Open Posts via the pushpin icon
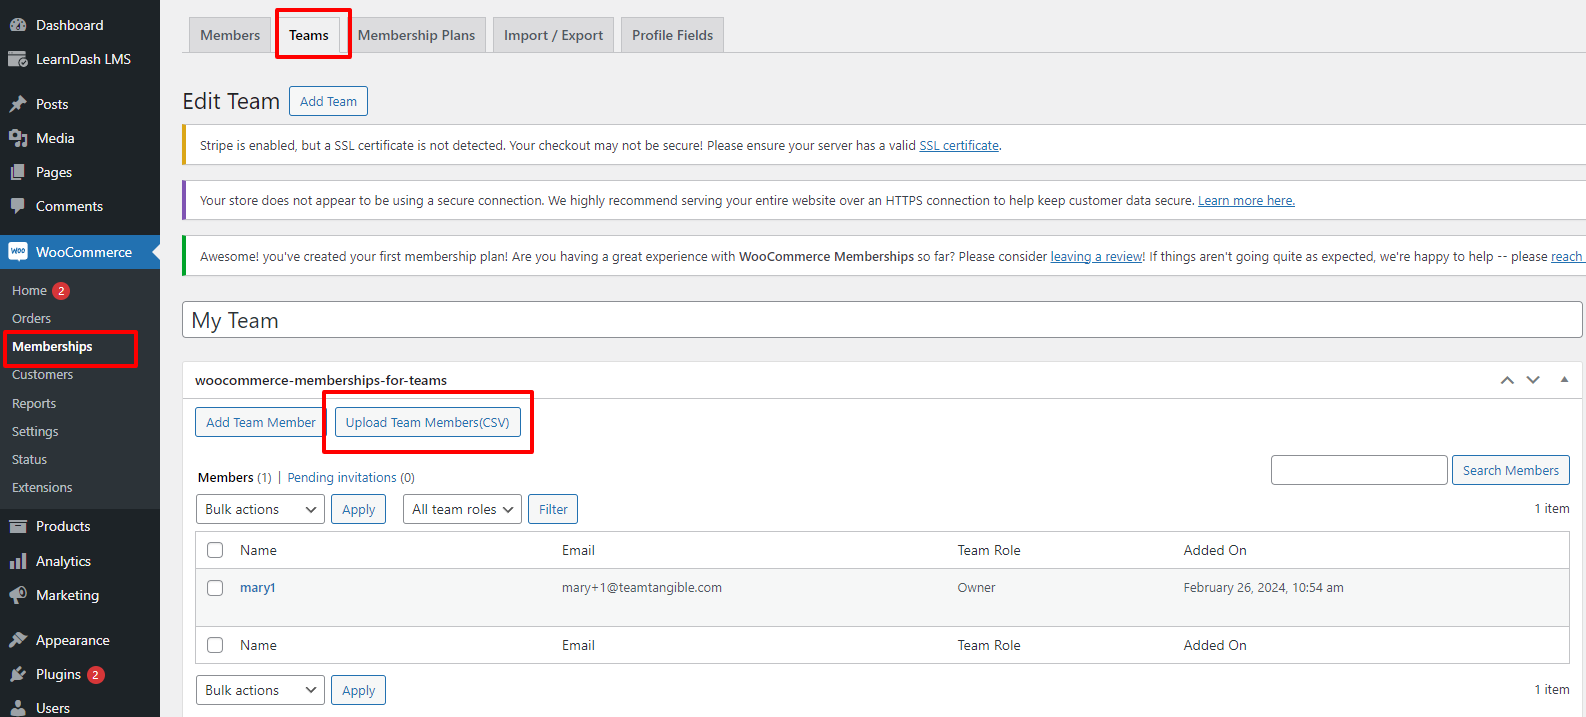The height and width of the screenshot is (717, 1586). tap(18, 104)
